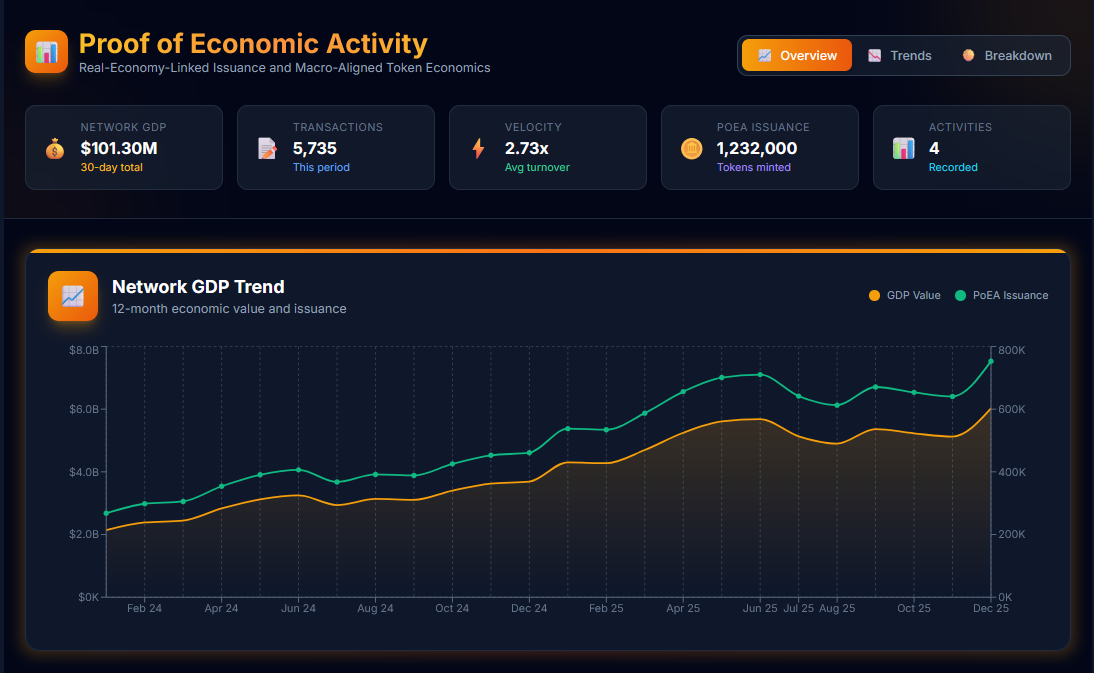Image resolution: width=1094 pixels, height=673 pixels.
Task: Click the lightning bolt Velocity icon
Action: click(478, 149)
